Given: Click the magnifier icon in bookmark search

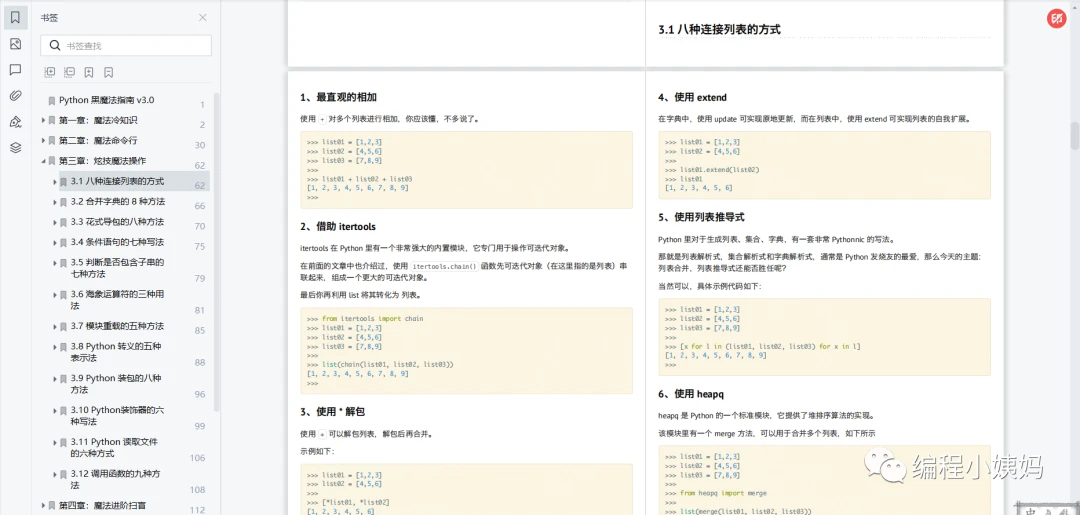Looking at the screenshot, I should [x=54, y=46].
